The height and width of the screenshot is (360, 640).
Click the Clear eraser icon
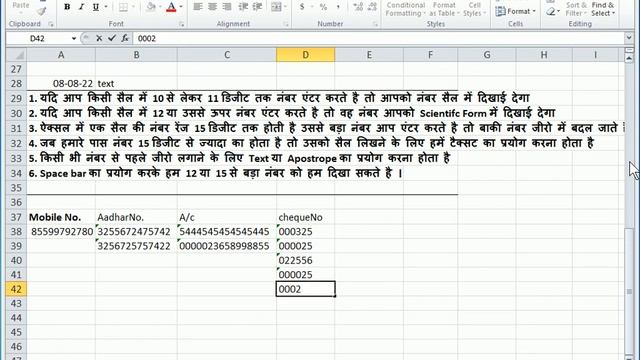(552, 11)
